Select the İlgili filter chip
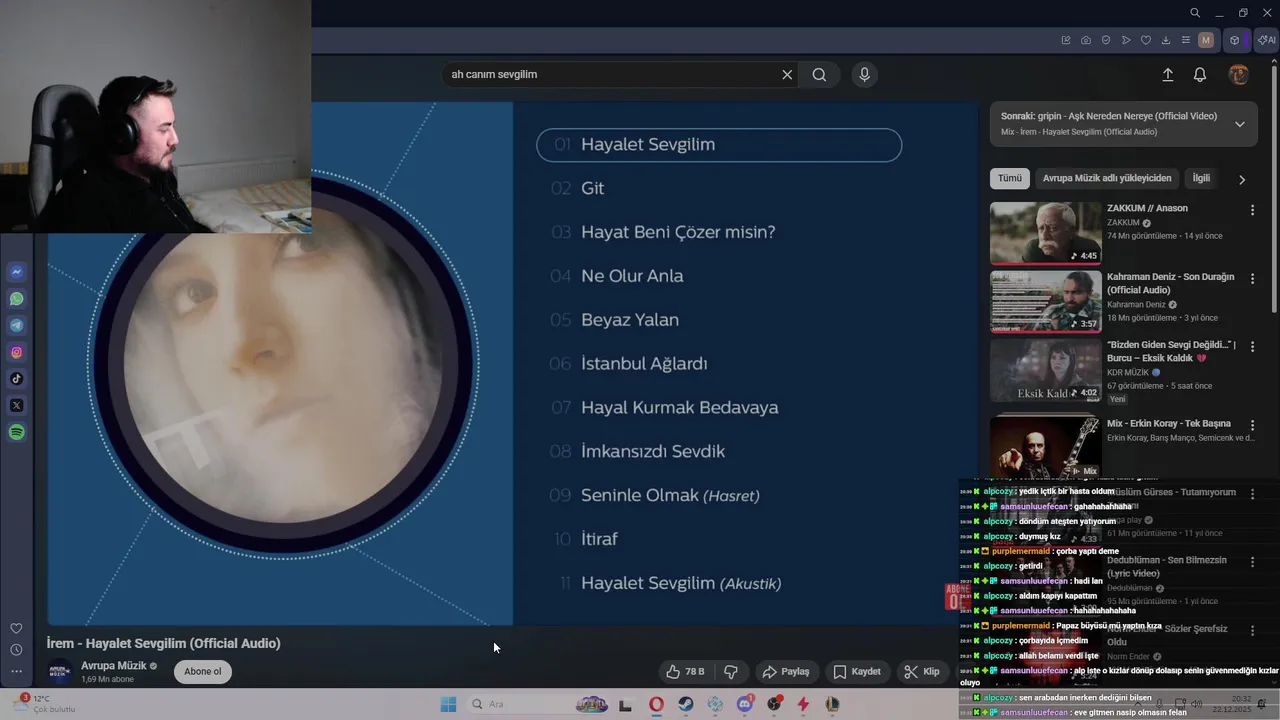The image size is (1280, 720). (1201, 178)
